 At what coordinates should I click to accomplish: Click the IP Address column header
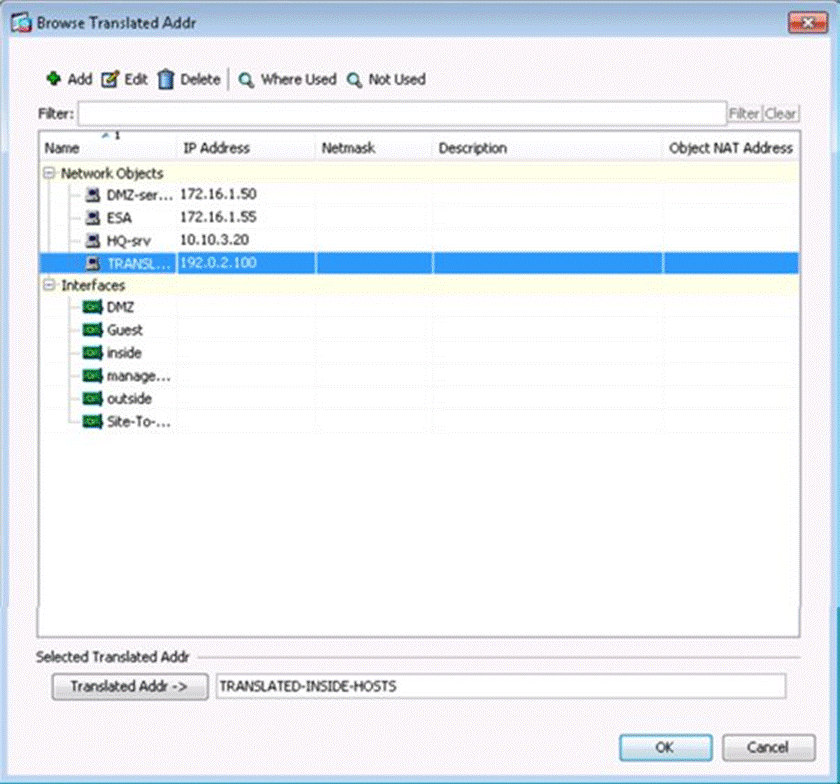pyautogui.click(x=246, y=148)
